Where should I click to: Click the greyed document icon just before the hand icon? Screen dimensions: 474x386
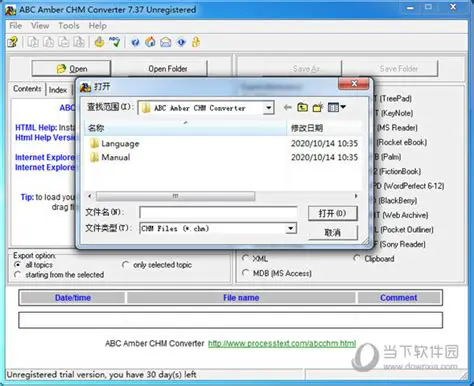tap(79, 42)
